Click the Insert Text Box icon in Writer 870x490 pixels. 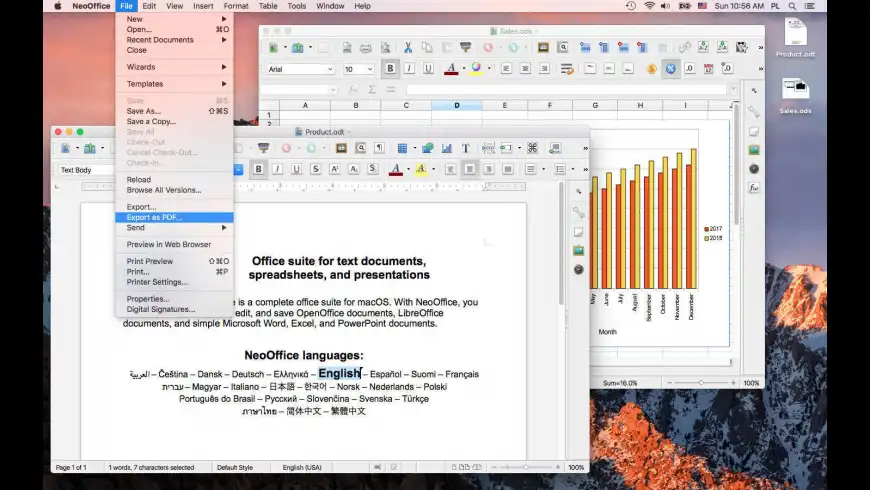pyautogui.click(x=465, y=148)
